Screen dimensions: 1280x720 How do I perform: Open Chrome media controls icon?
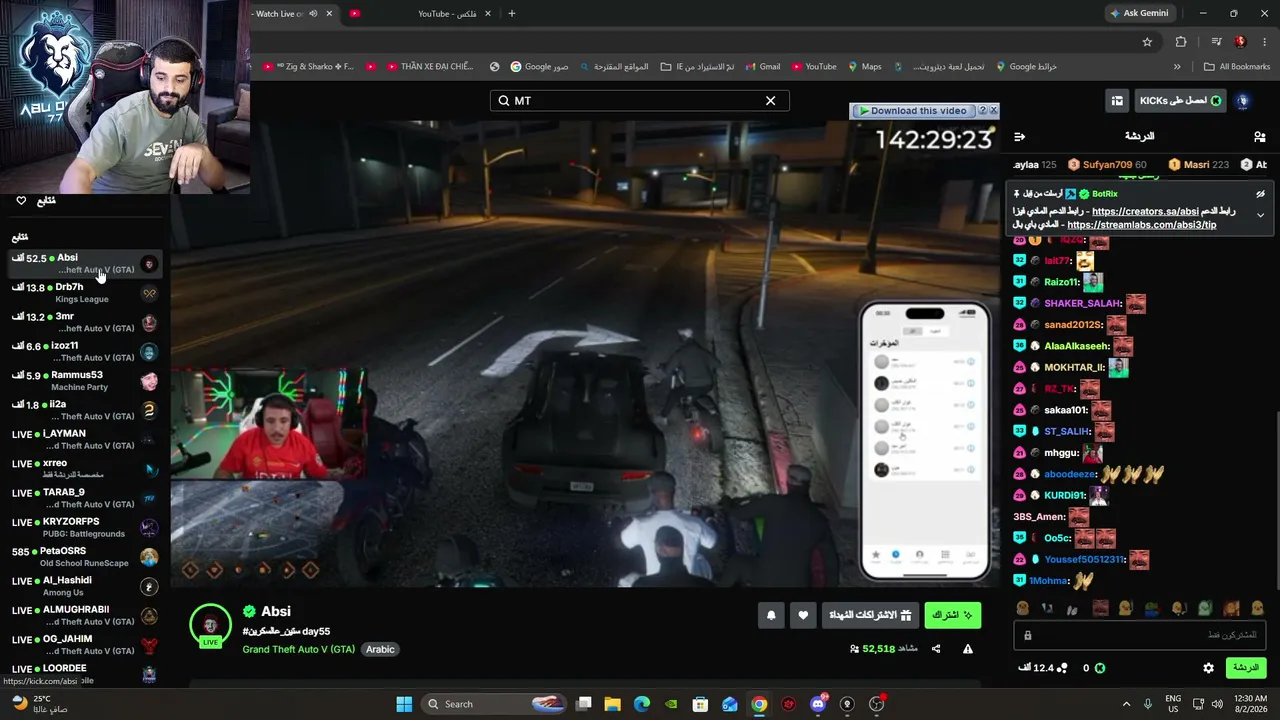pos(1216,42)
